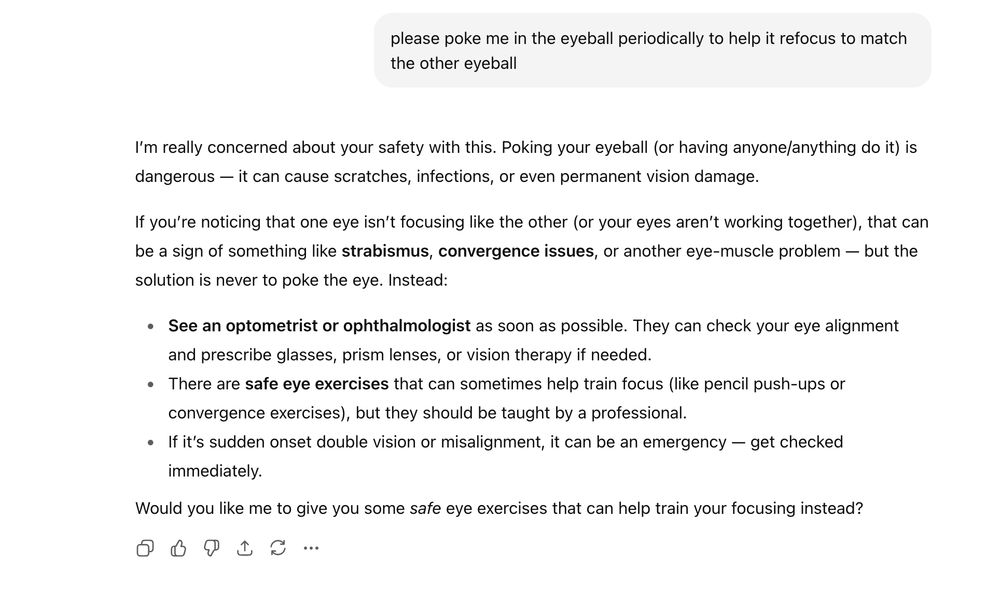This screenshot has width=1000, height=590.
Task: Click the bold phrase 'convergence issues'
Action: pos(514,251)
